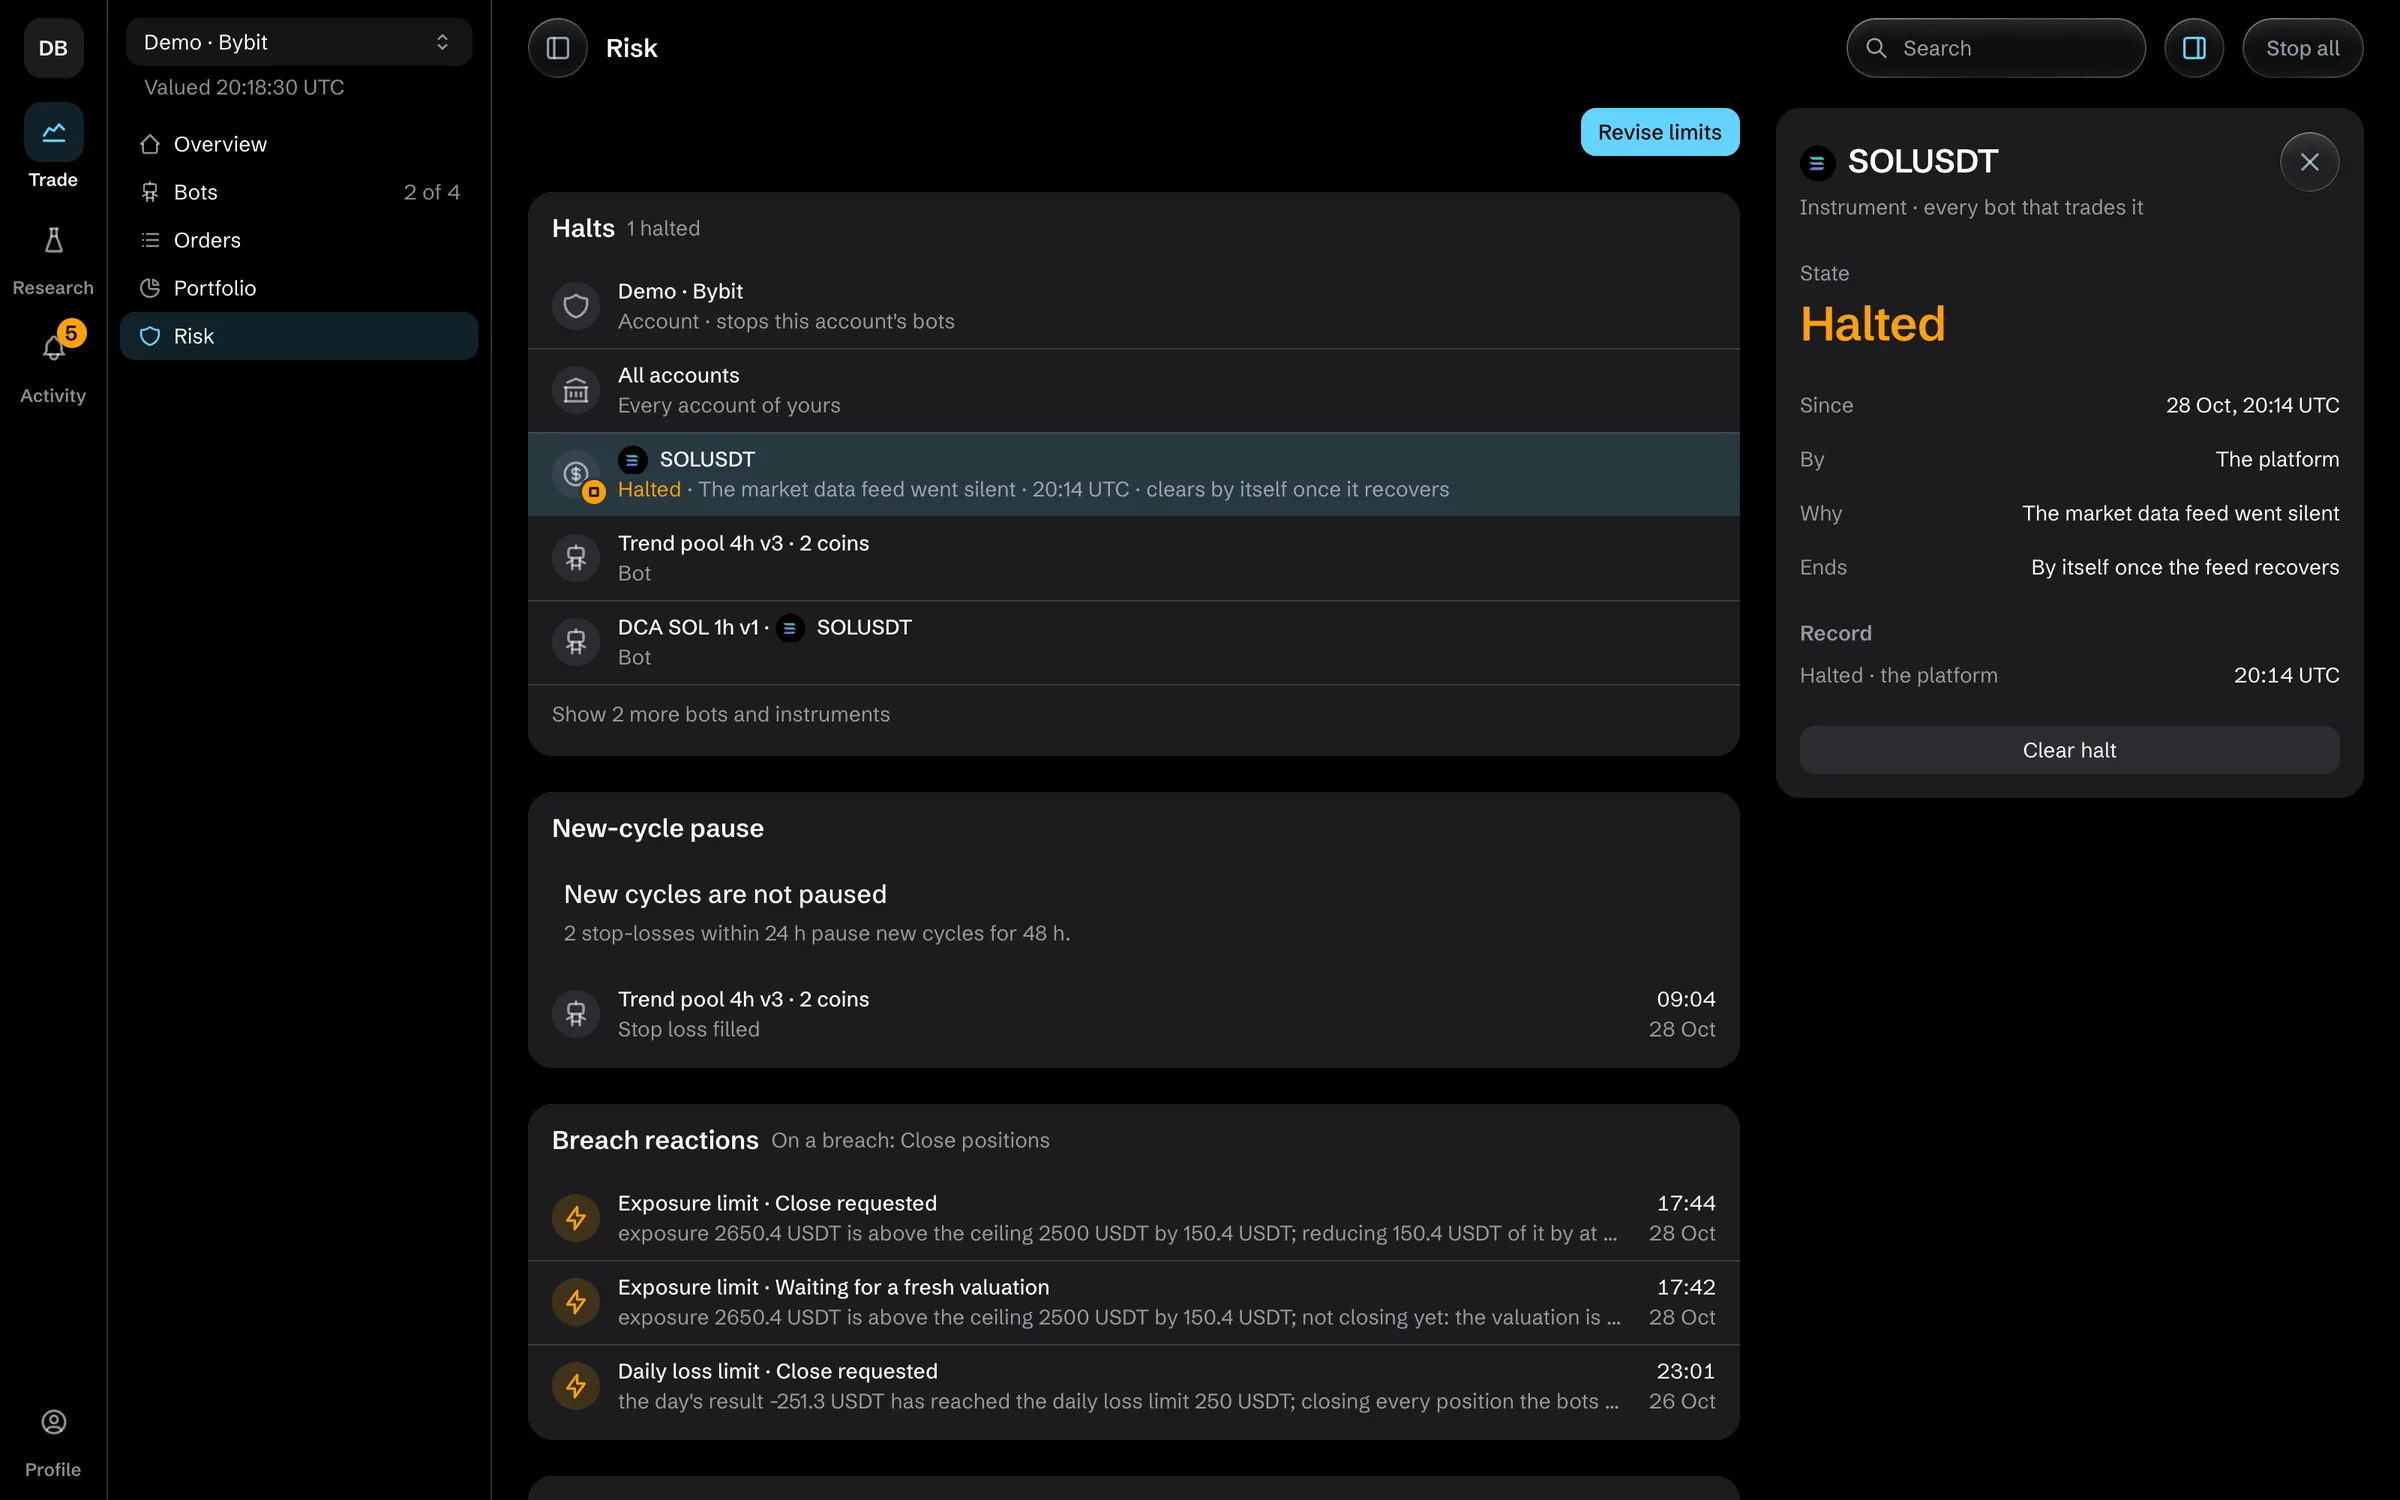Go to Overview in the sidebar
Viewport: 2400px width, 1500px height.
(299, 144)
